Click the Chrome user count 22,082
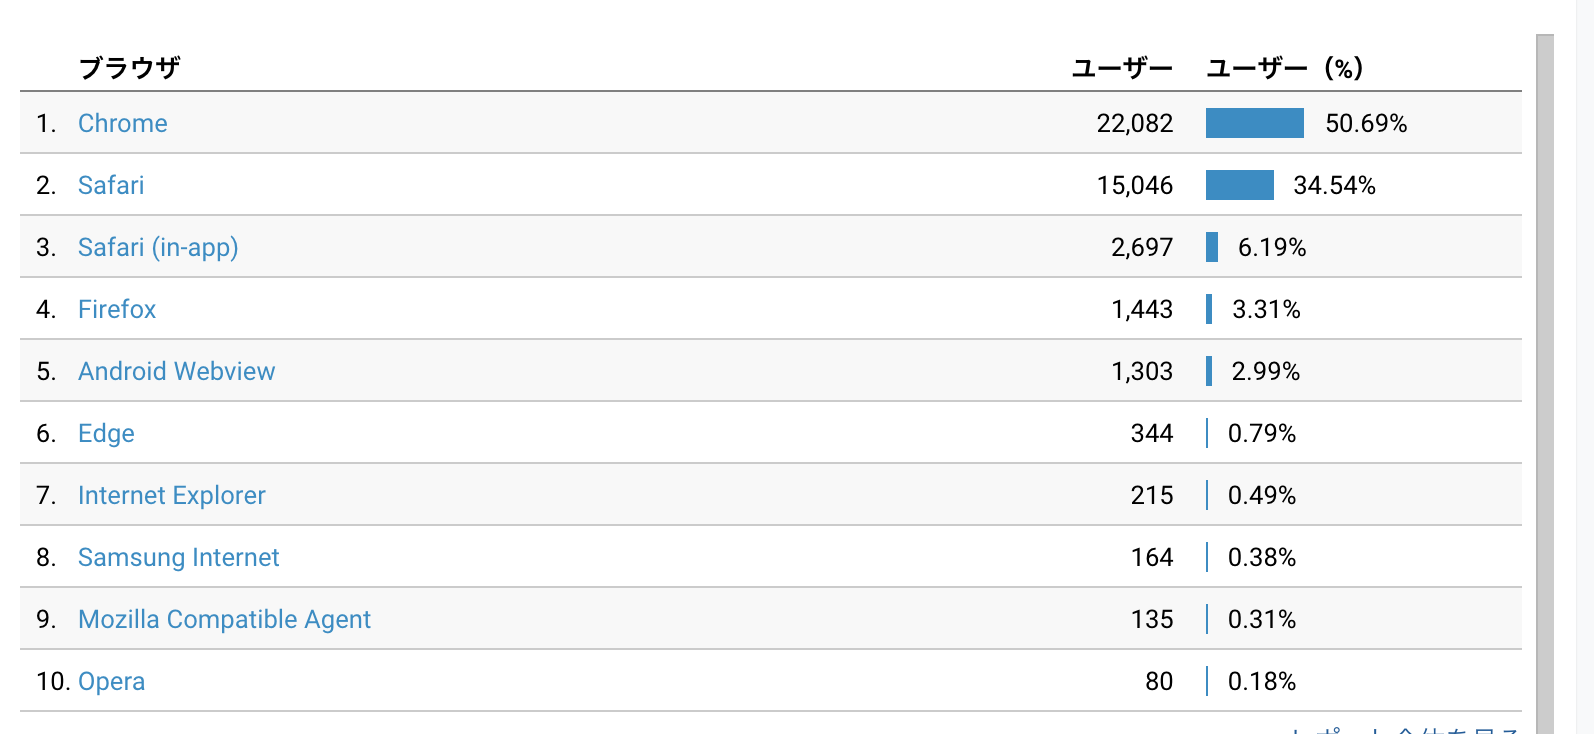The width and height of the screenshot is (1594, 734). [1134, 123]
